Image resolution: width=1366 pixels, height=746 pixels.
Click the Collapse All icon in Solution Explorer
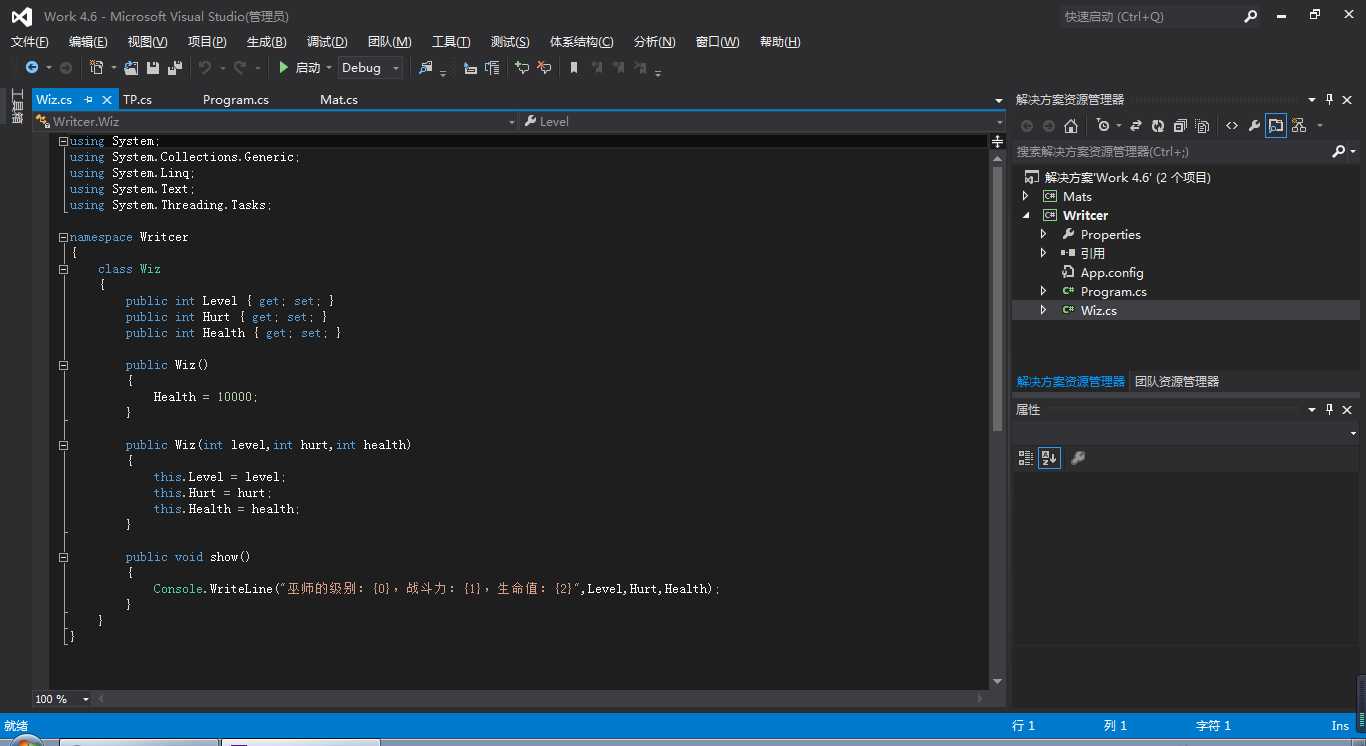pos(1180,126)
